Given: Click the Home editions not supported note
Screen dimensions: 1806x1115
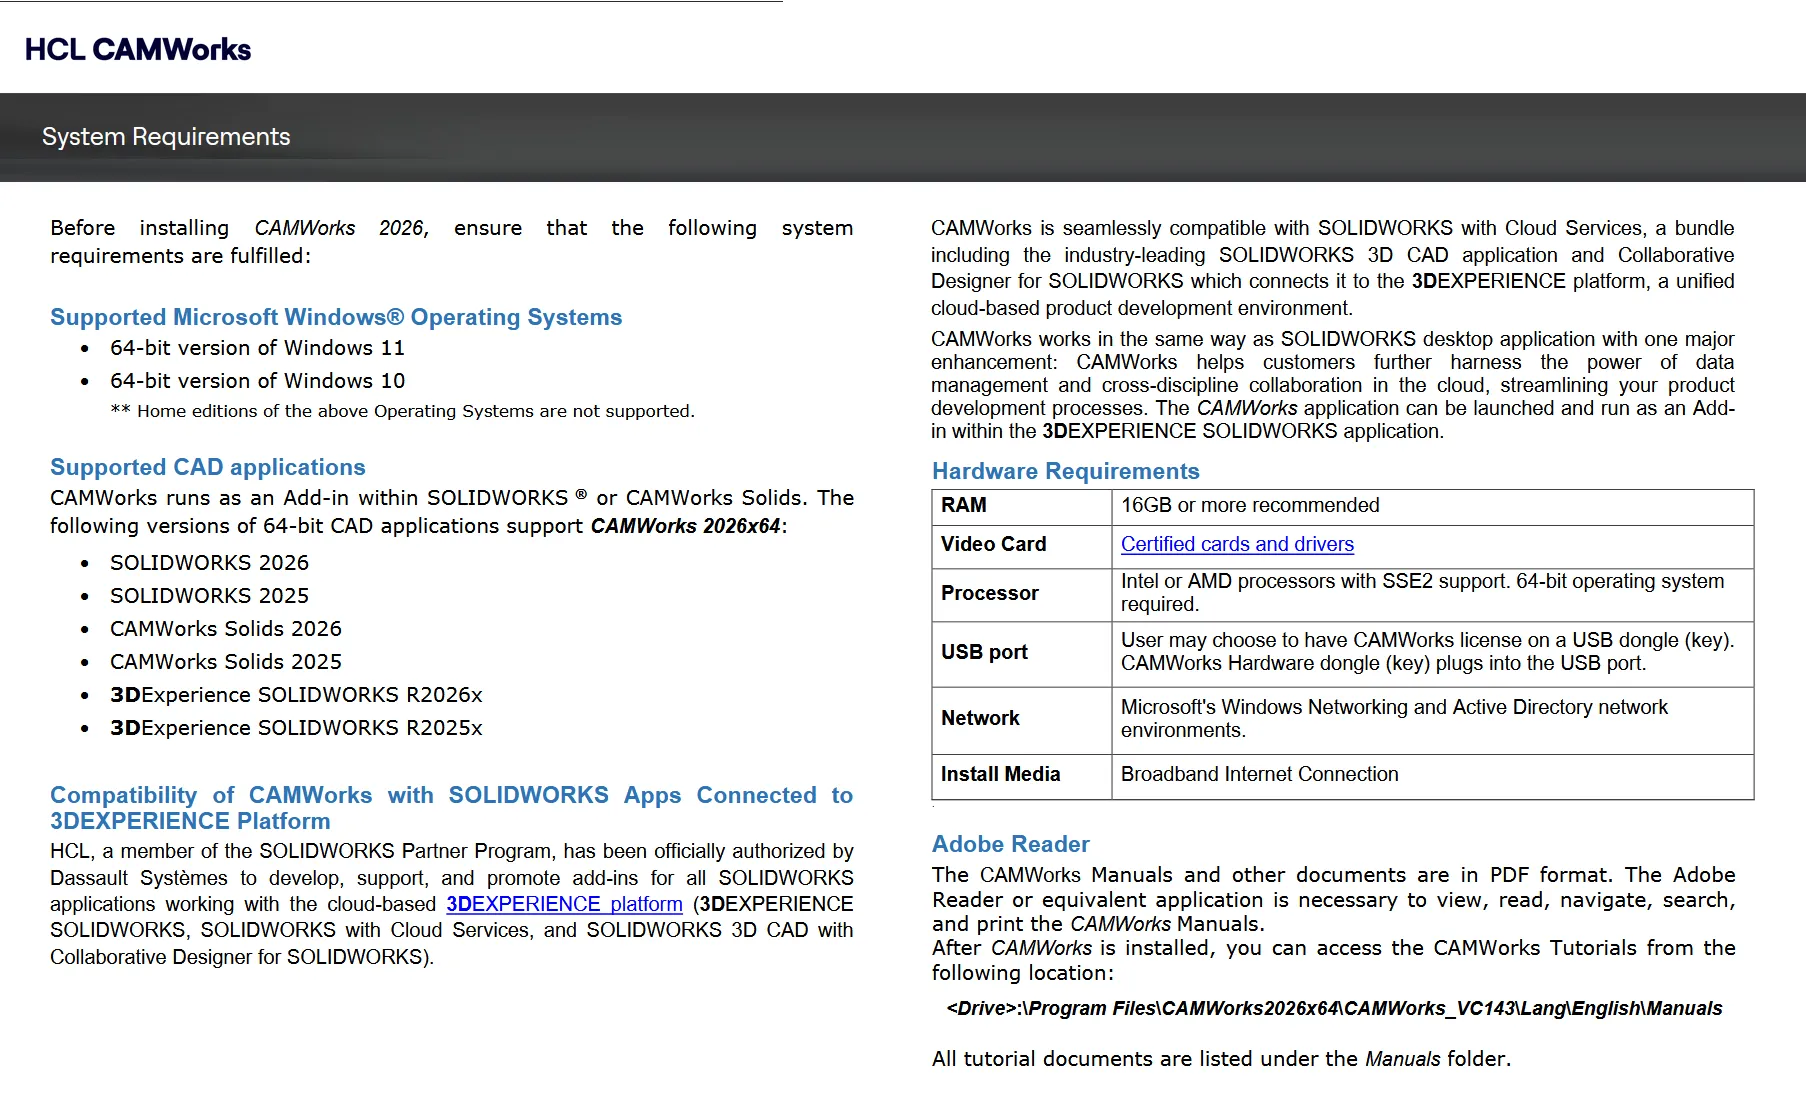Looking at the screenshot, I should coord(402,411).
